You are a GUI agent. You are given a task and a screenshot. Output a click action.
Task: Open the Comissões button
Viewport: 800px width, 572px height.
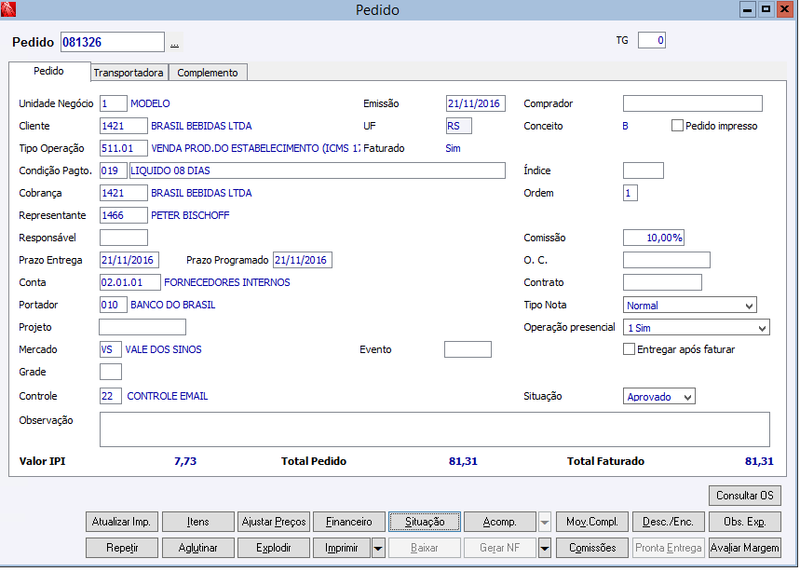[592, 548]
